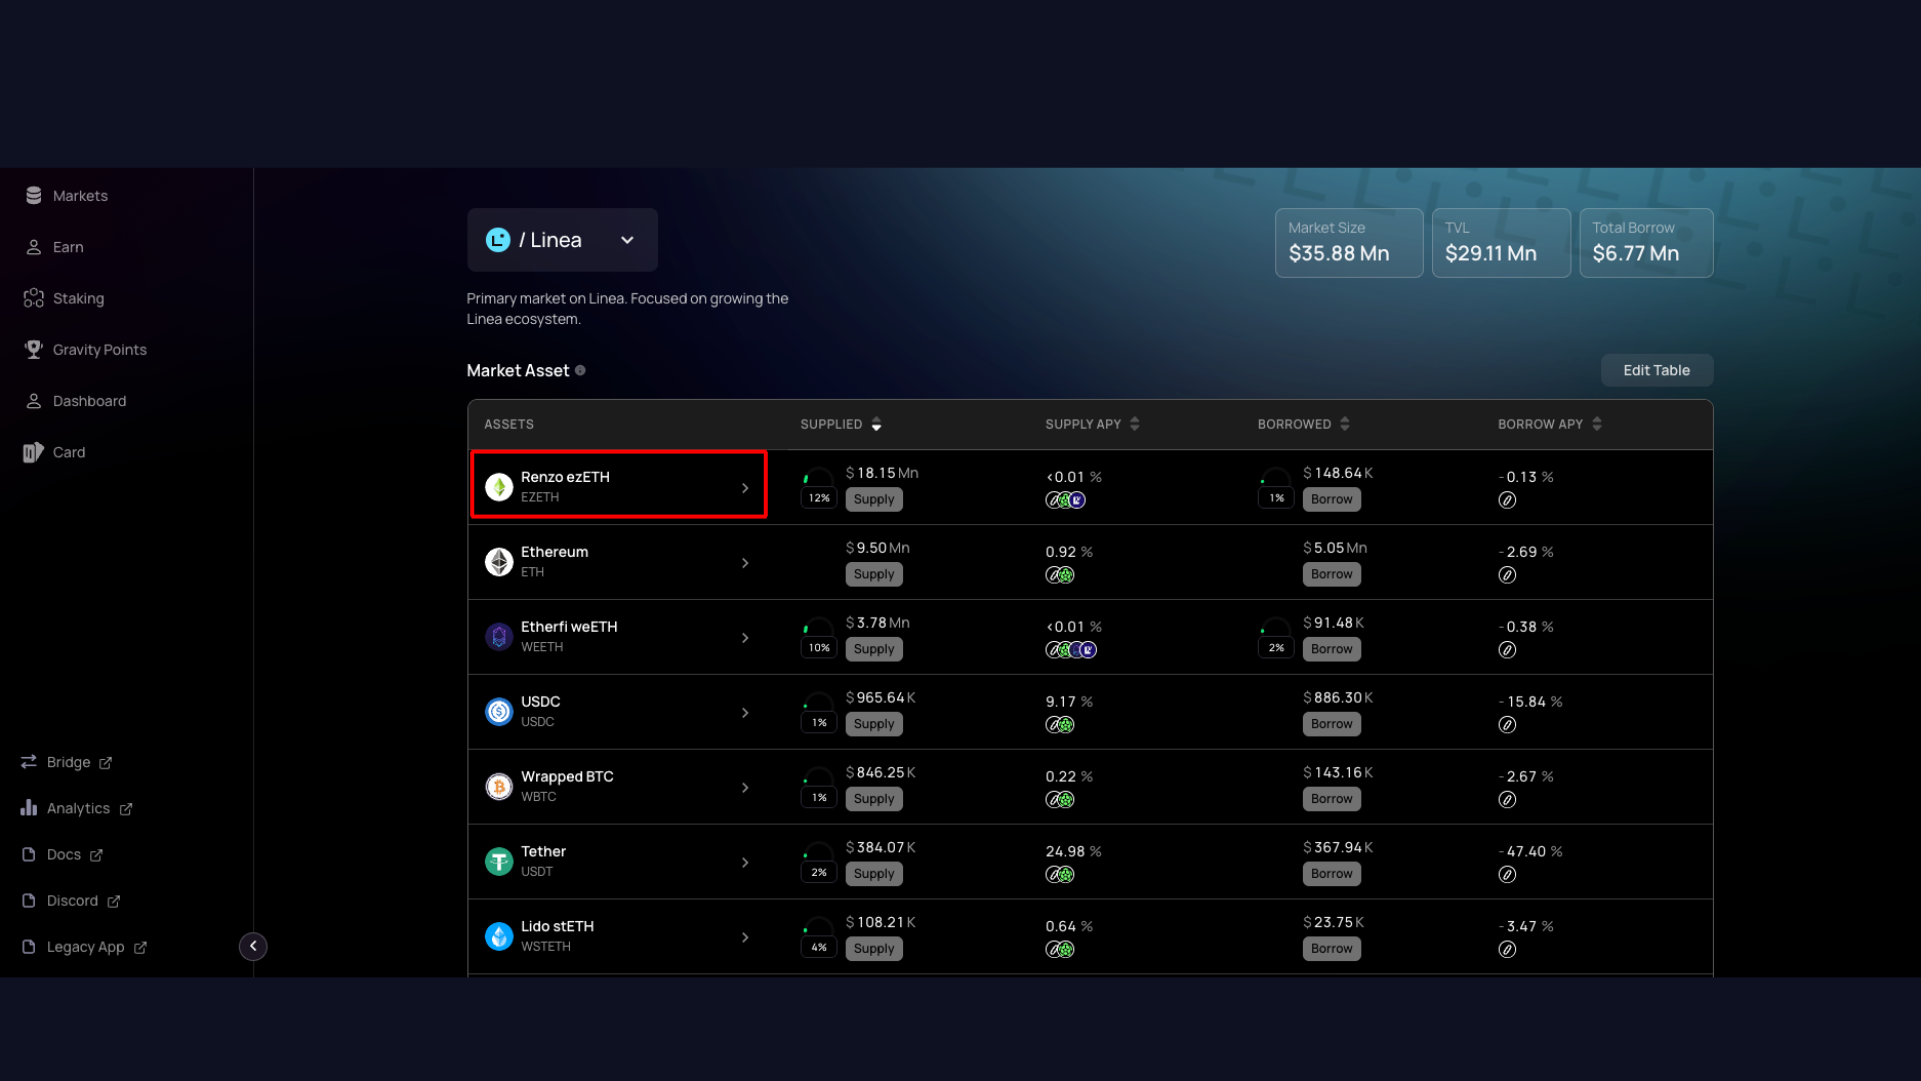Screen dimensions: 1921x1081
Task: Expand the Lido stETH row chevron
Action: [745, 938]
